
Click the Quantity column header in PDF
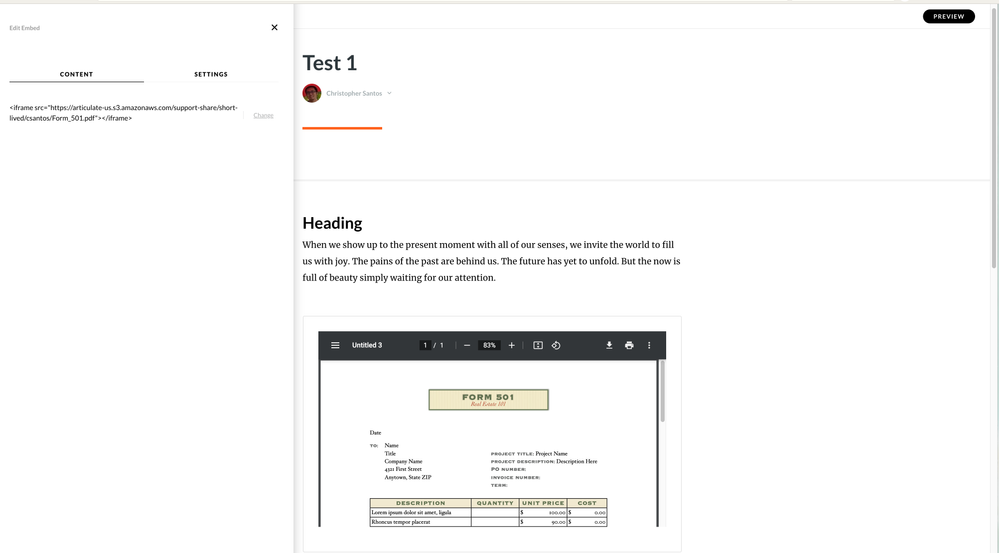[x=495, y=503]
